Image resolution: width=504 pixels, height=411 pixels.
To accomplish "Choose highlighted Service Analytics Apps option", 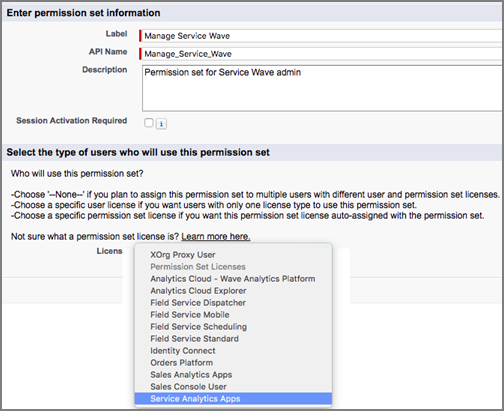I will point(233,399).
